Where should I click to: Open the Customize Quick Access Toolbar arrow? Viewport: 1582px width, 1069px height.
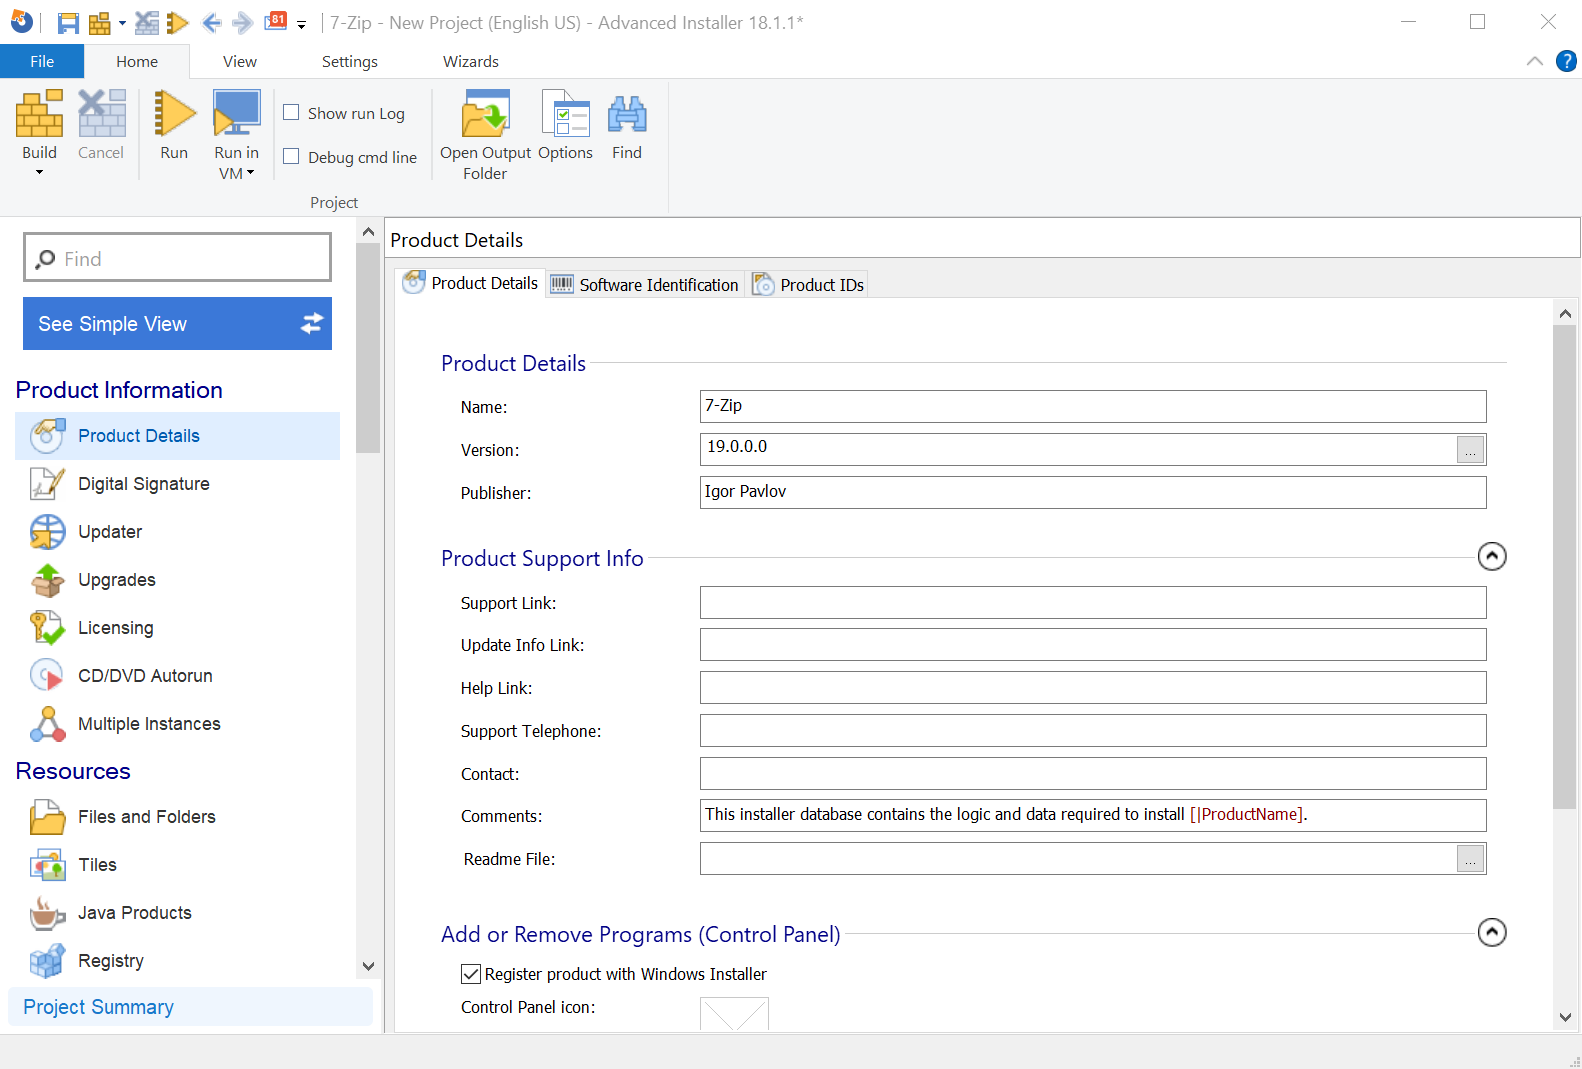(x=301, y=25)
